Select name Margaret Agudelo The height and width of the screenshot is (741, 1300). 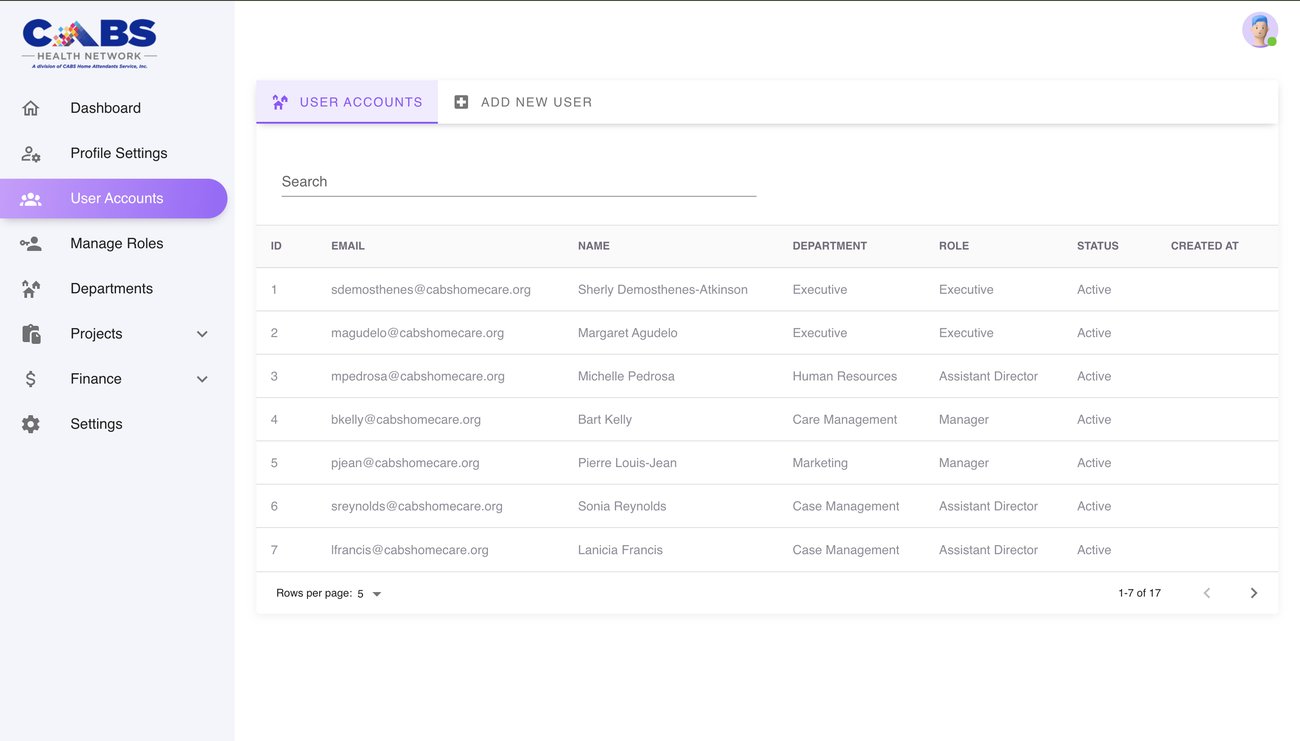pyautogui.click(x=628, y=333)
